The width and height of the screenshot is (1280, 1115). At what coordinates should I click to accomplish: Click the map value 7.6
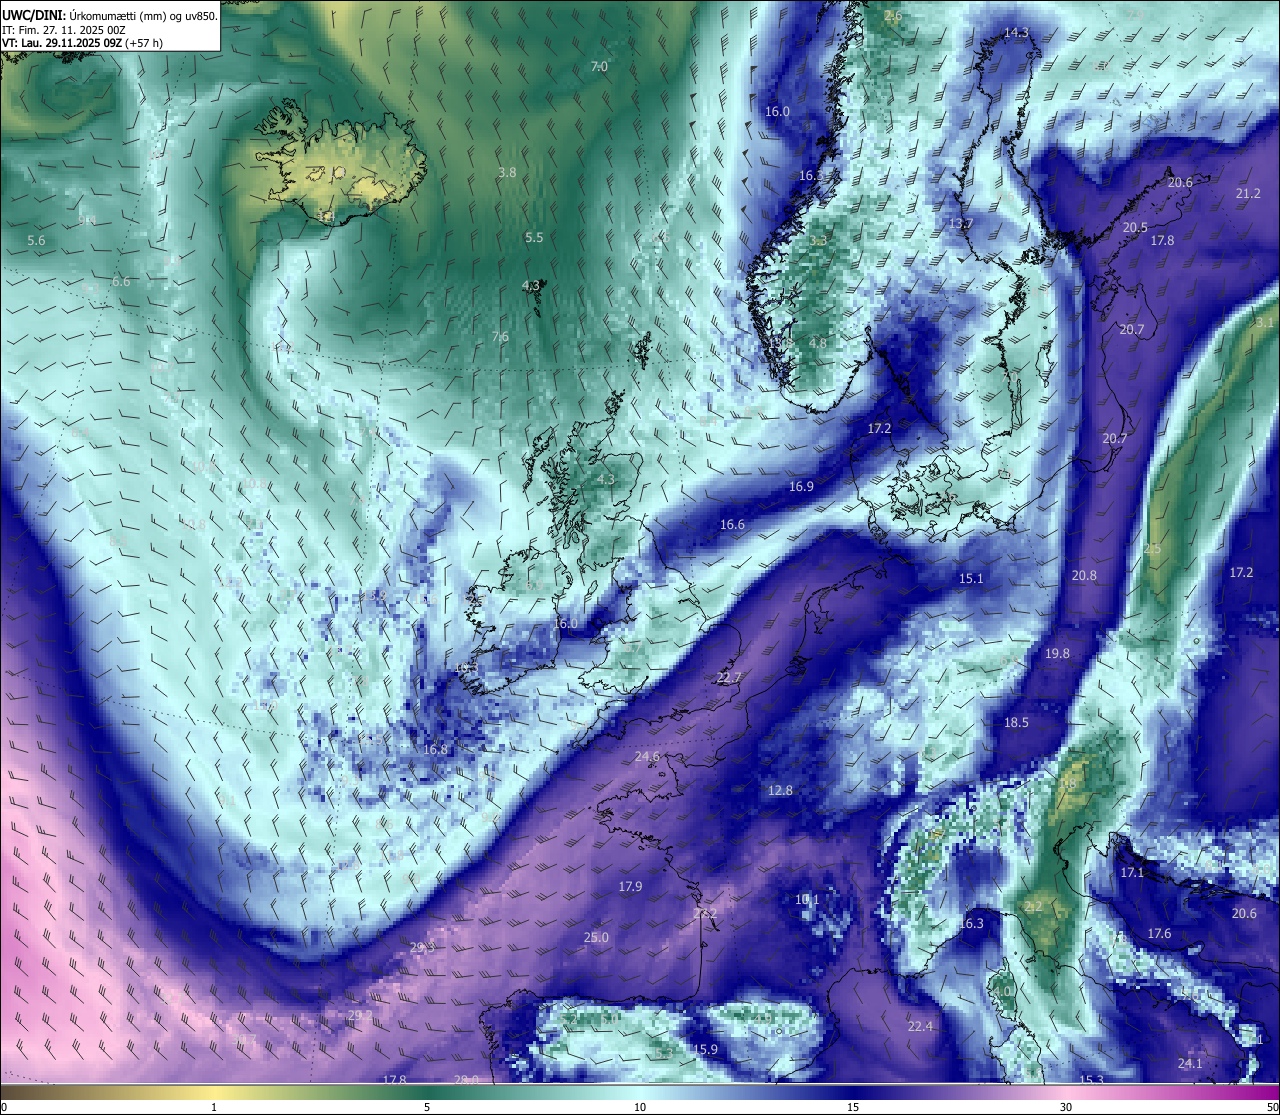tap(500, 337)
